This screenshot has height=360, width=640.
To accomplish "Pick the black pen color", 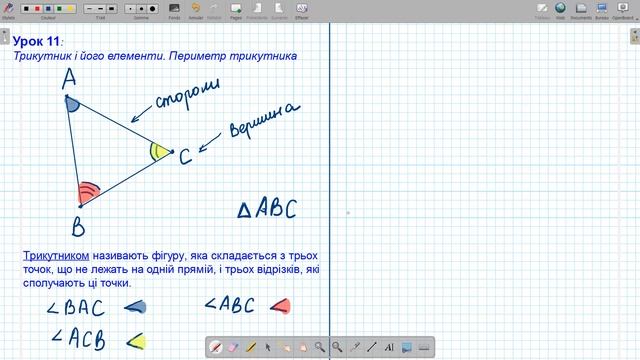I will (27, 9).
